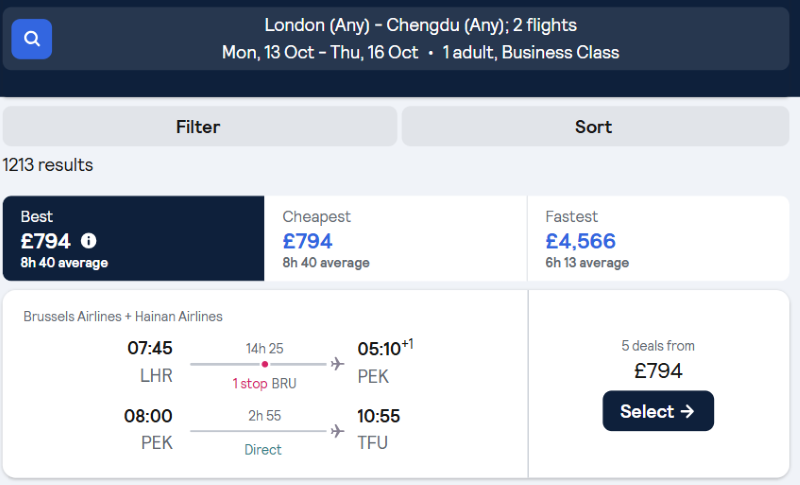The width and height of the screenshot is (800, 485).
Task: Click the 5 deals from text
Action: tap(658, 346)
